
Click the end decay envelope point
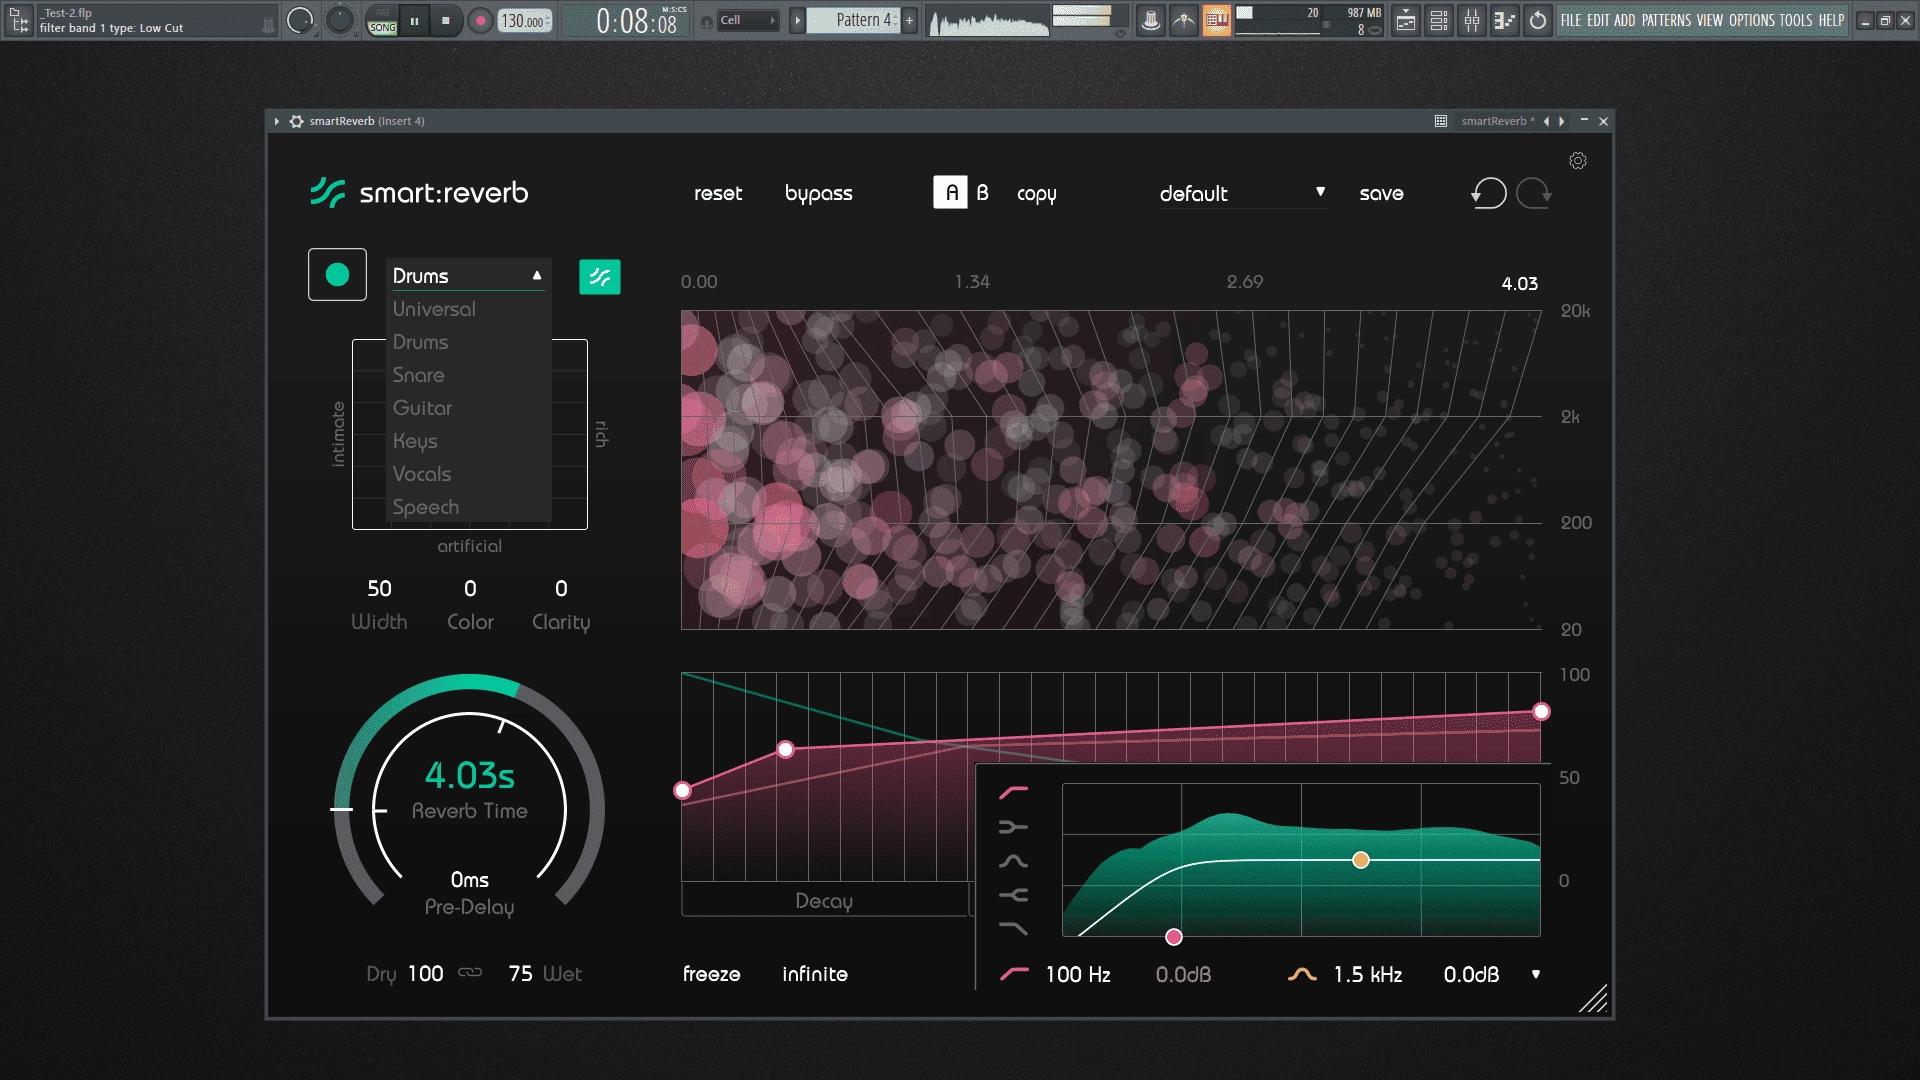1541,711
